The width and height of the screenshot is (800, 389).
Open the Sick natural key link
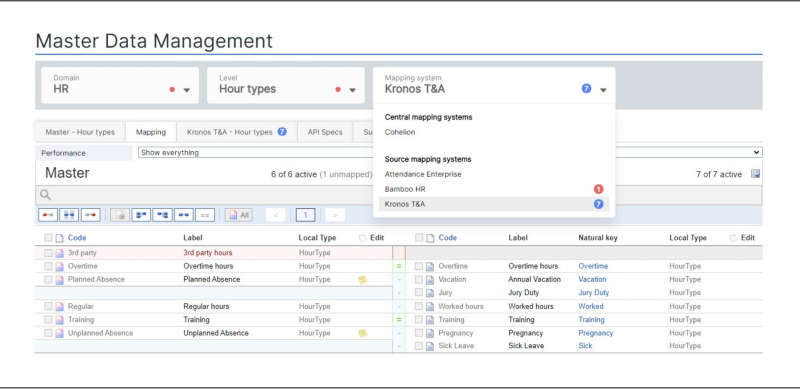[585, 346]
